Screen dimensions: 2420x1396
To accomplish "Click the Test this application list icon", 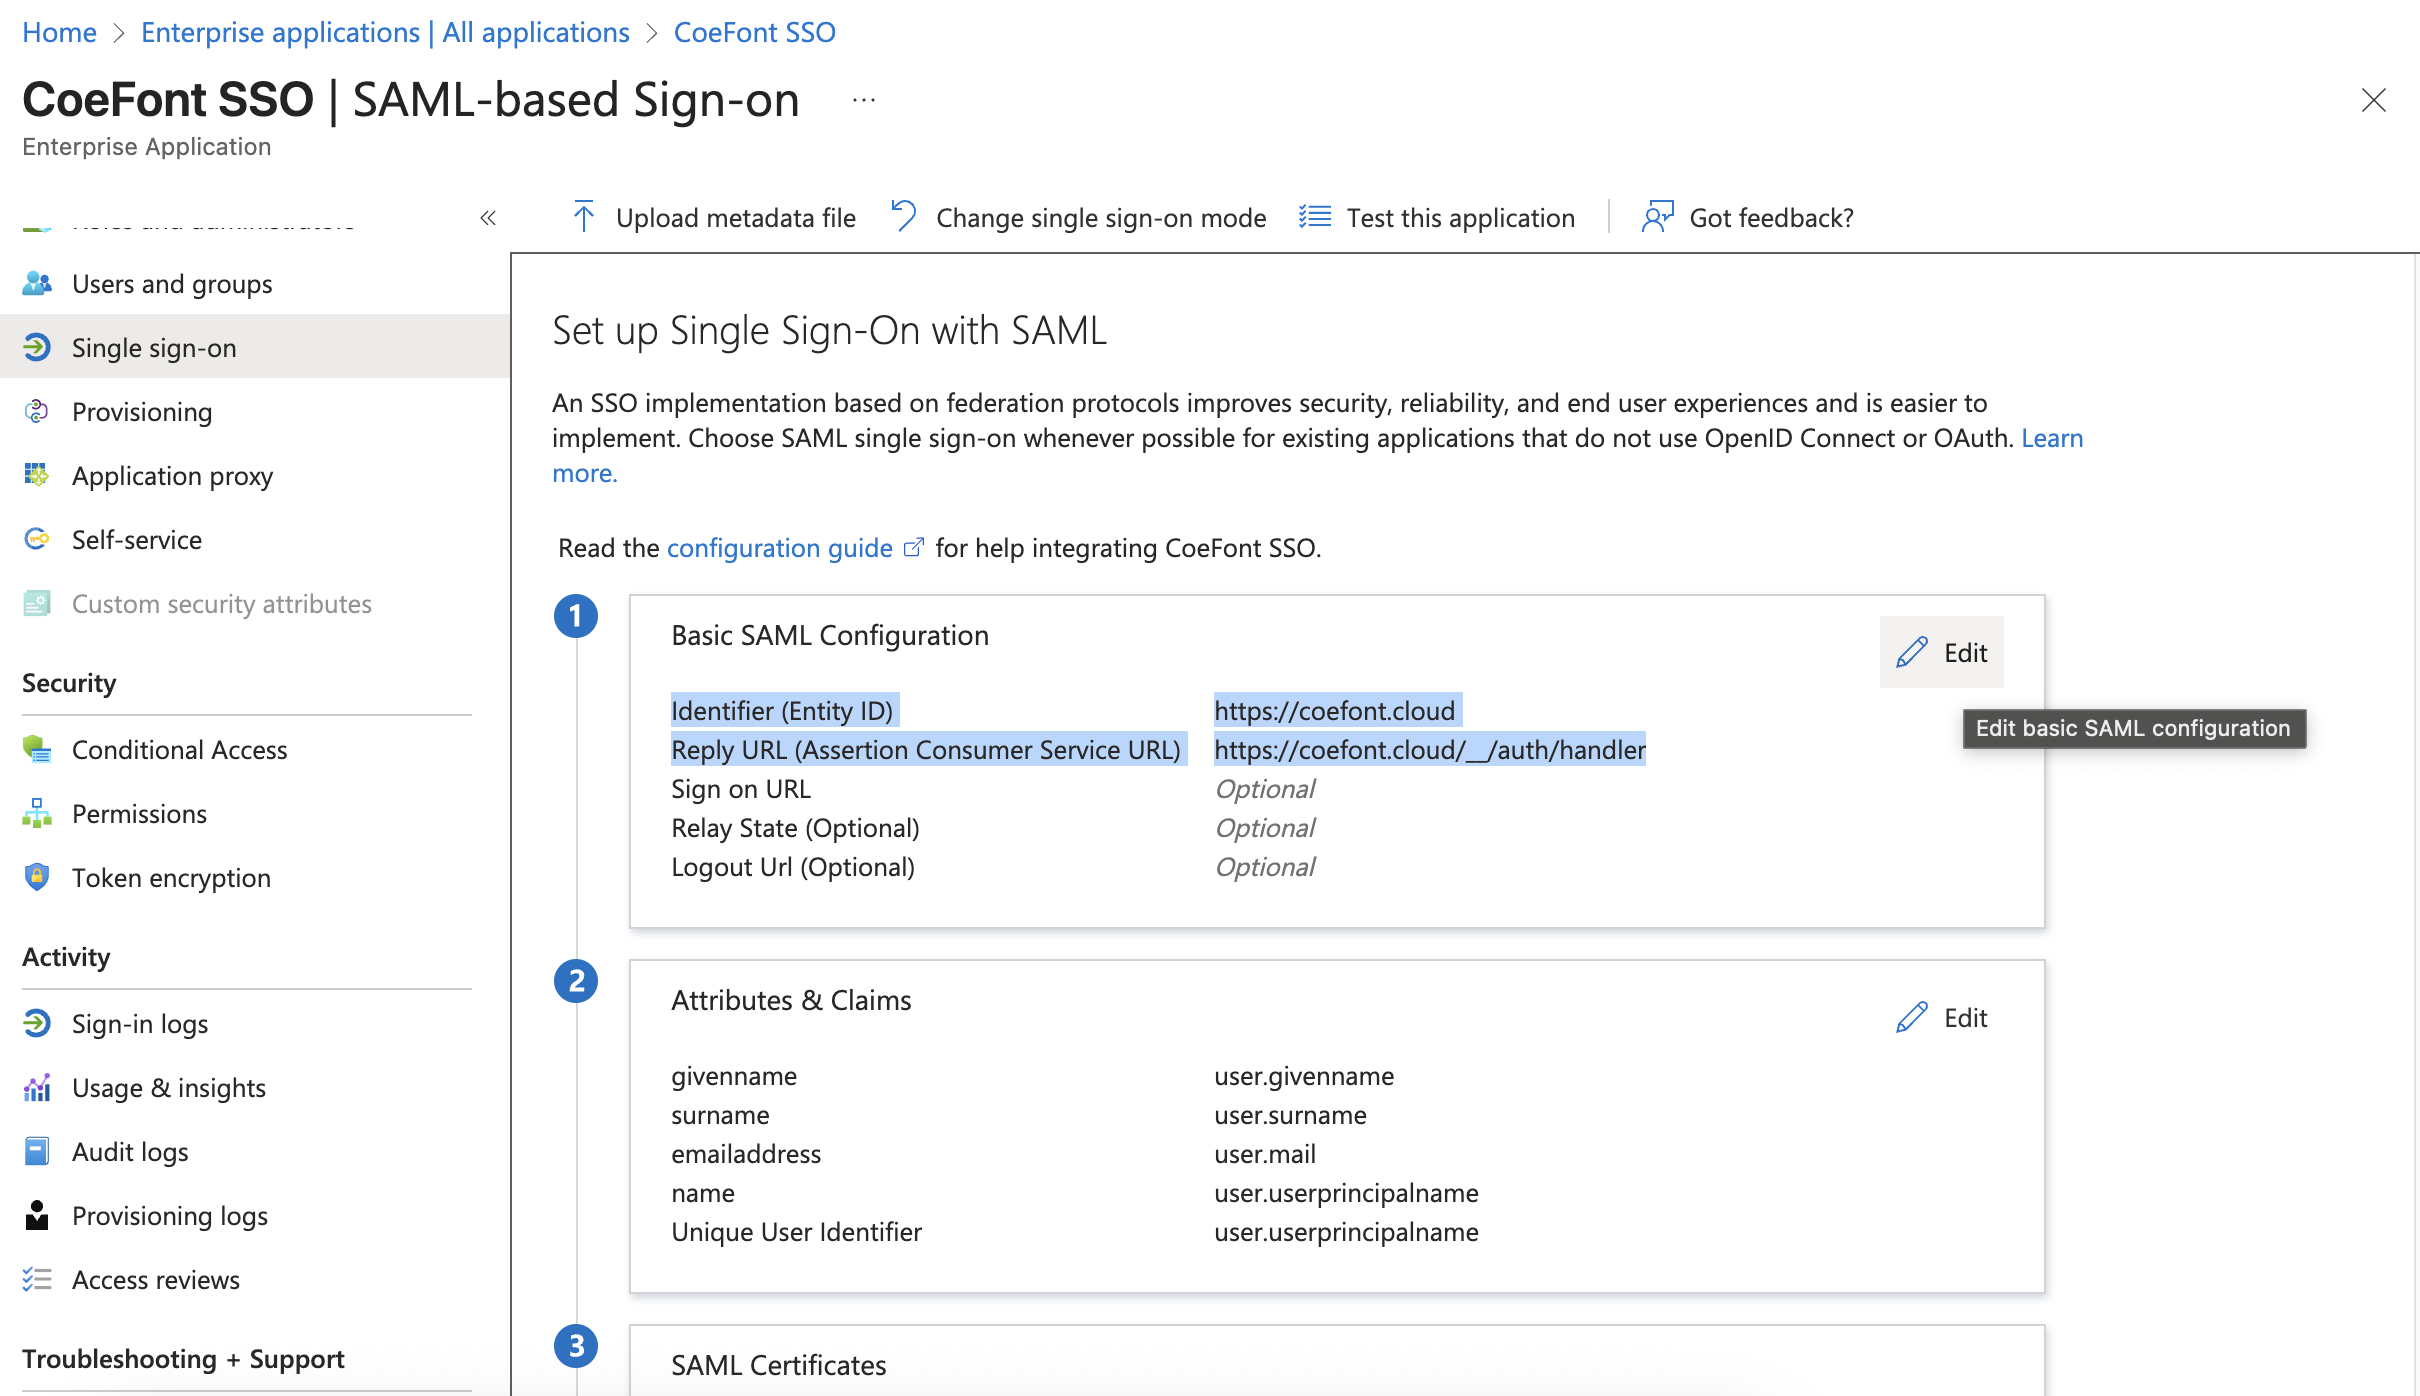I will 1315,217.
